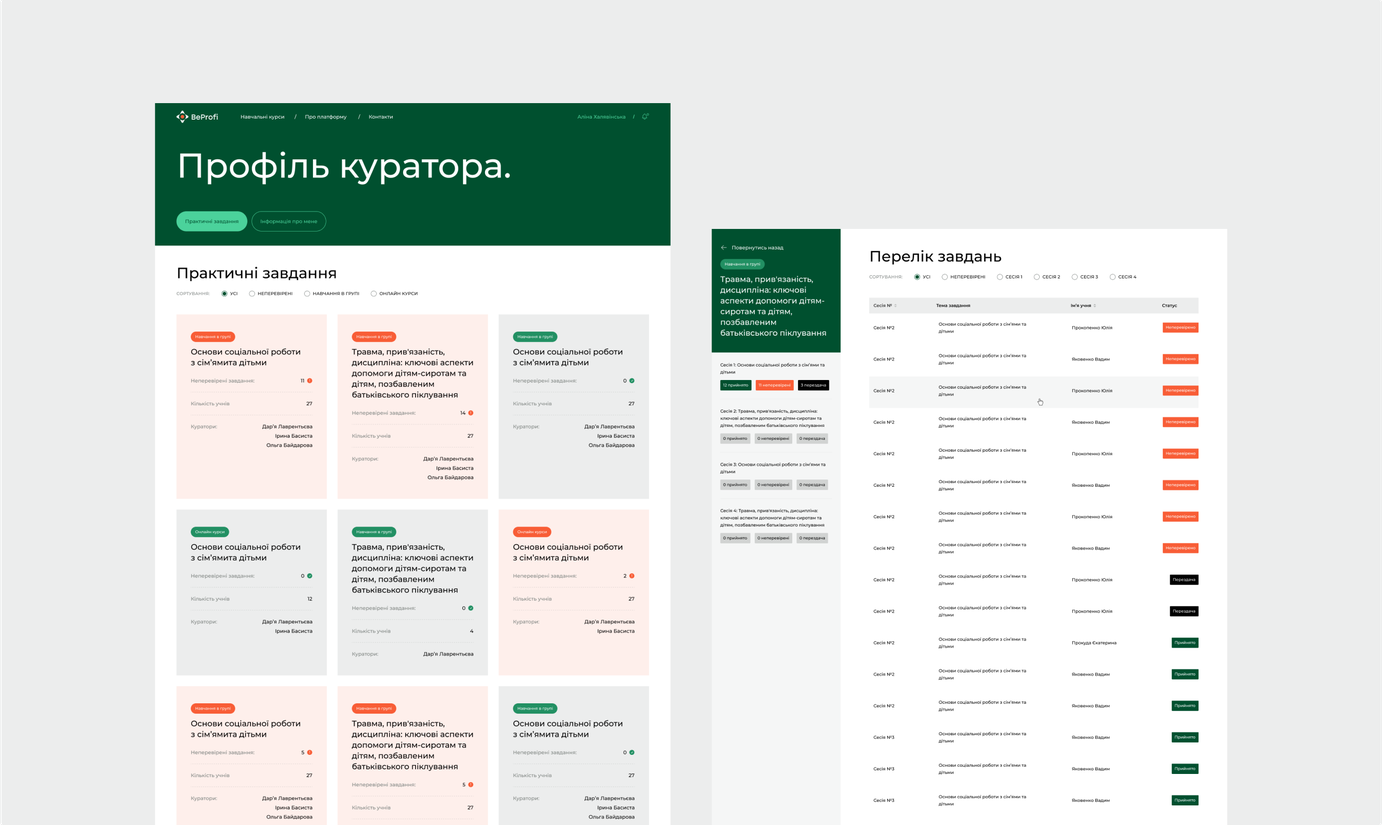Viewport: 1382px width, 825px height.
Task: Select НЕПЕРЕВІРЕНІ radio under Практичні завдання
Action: [x=252, y=294]
